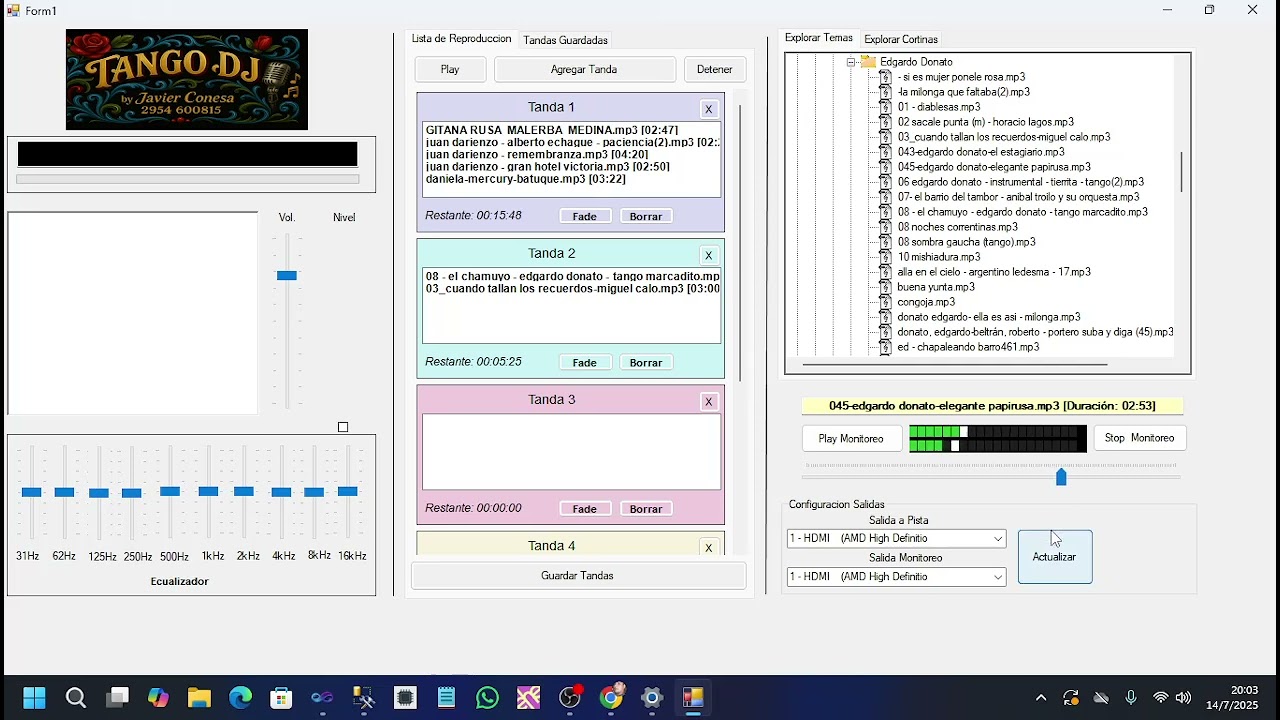1280x720 pixels.
Task: Click mp3 icon of 10 mishiadura.mp3
Action: pyautogui.click(x=885, y=257)
